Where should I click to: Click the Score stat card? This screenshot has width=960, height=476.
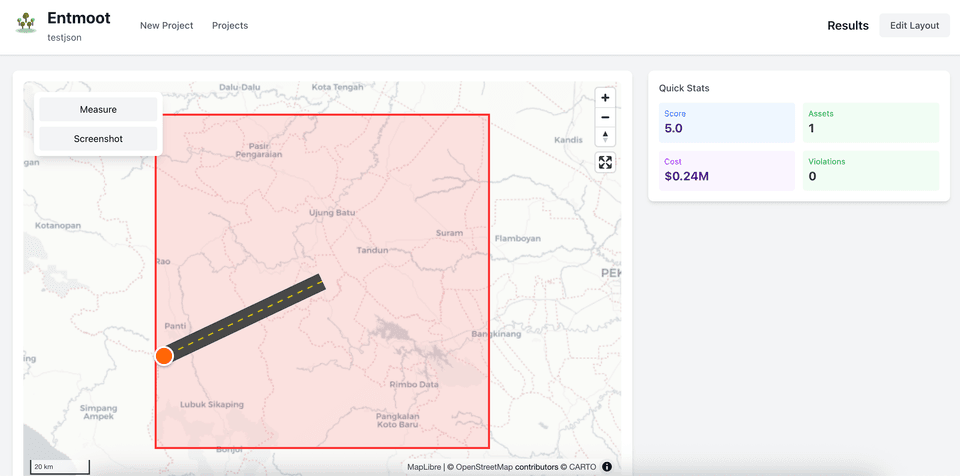coord(727,122)
